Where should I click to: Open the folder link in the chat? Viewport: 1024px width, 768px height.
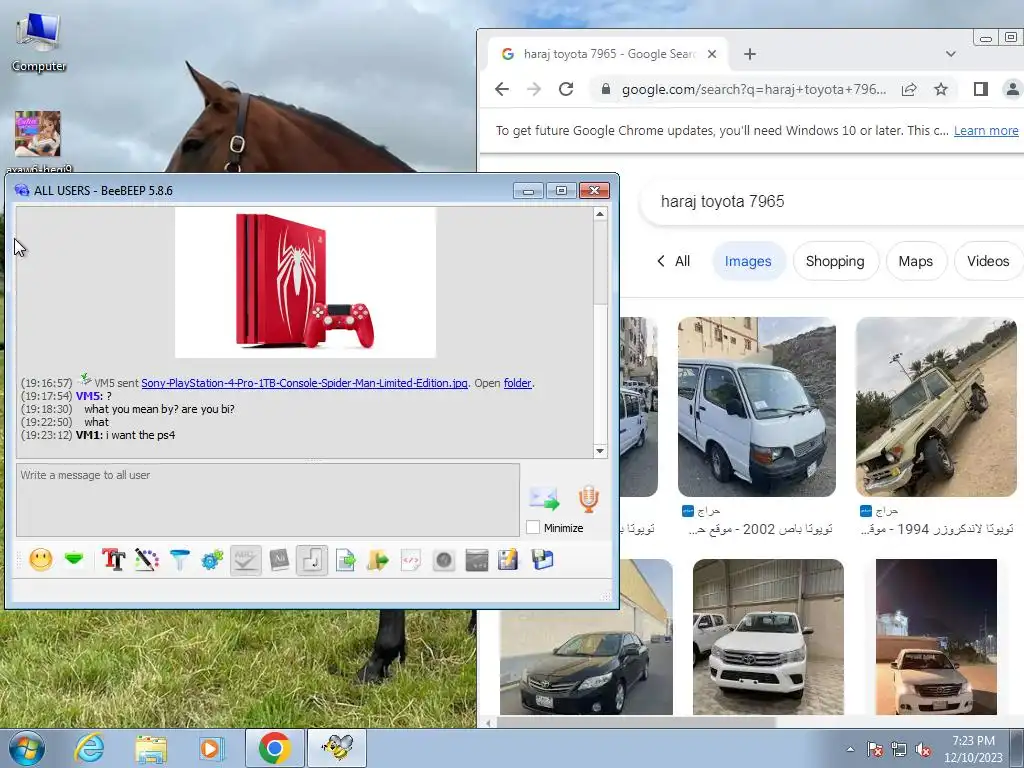517,383
